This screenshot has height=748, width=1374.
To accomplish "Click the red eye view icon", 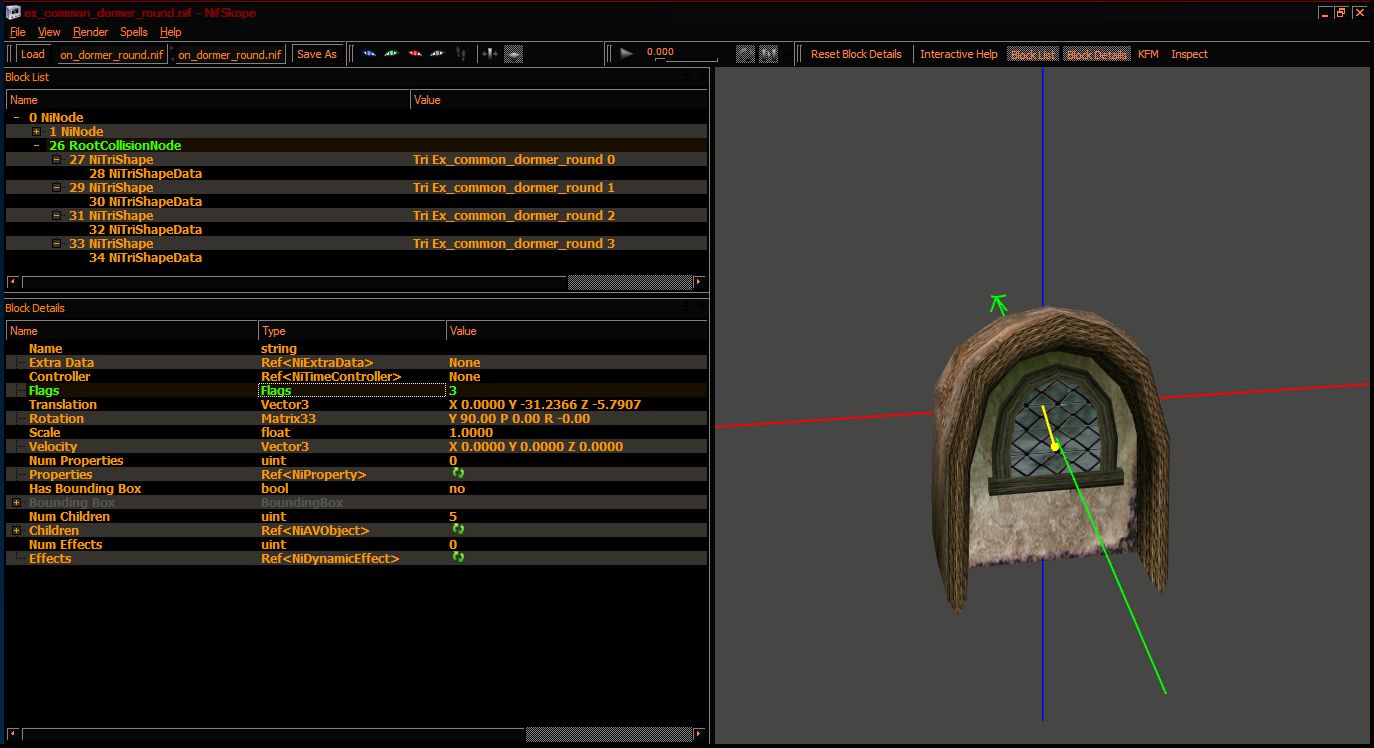I will click(x=415, y=54).
